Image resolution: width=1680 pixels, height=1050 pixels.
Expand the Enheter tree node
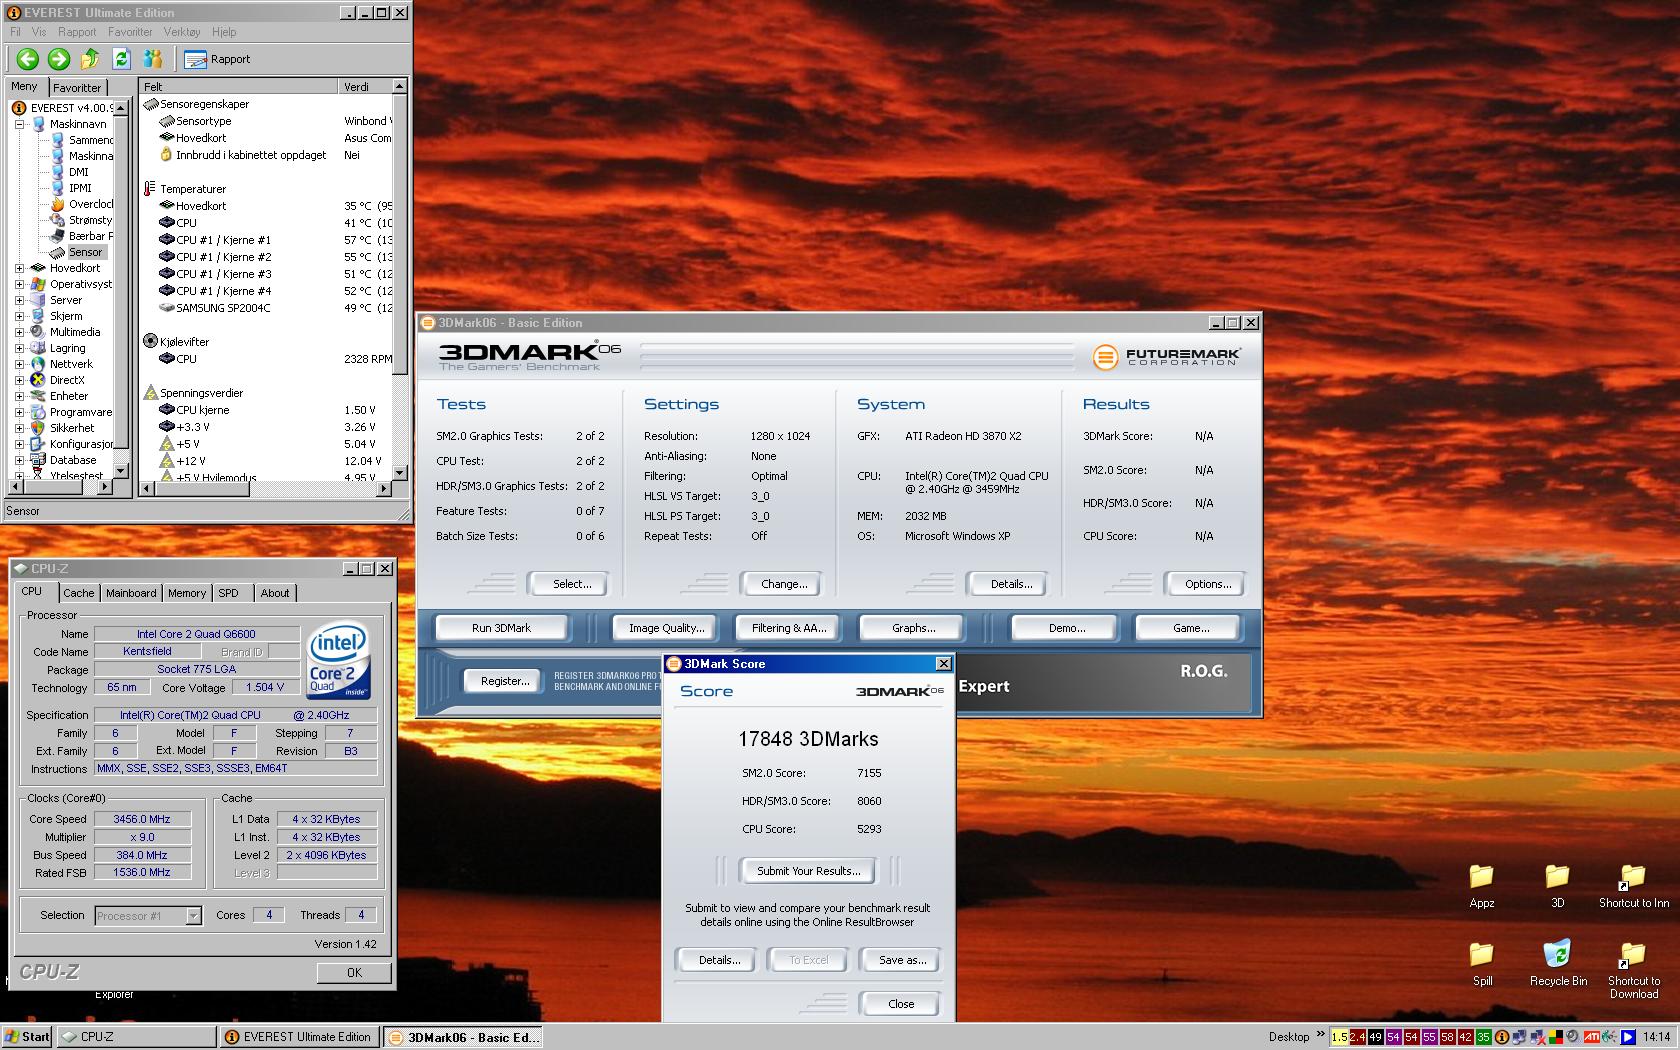(x=19, y=396)
